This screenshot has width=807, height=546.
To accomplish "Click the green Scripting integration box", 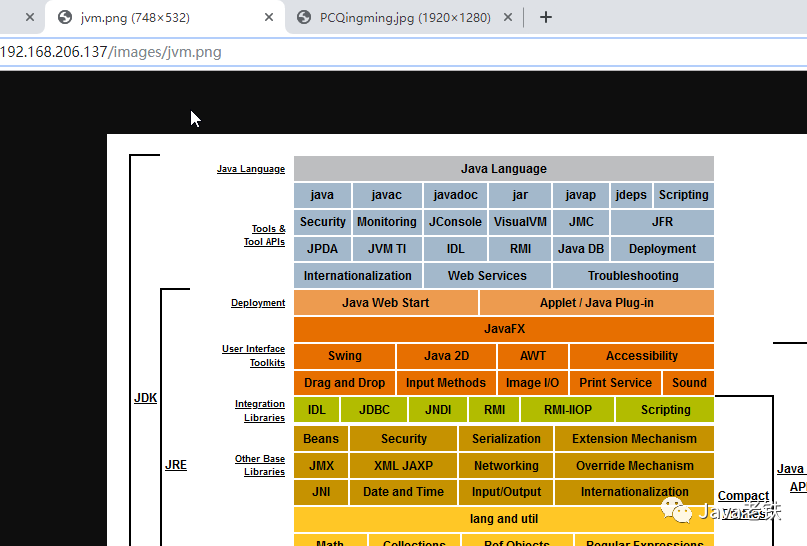I will [x=665, y=410].
